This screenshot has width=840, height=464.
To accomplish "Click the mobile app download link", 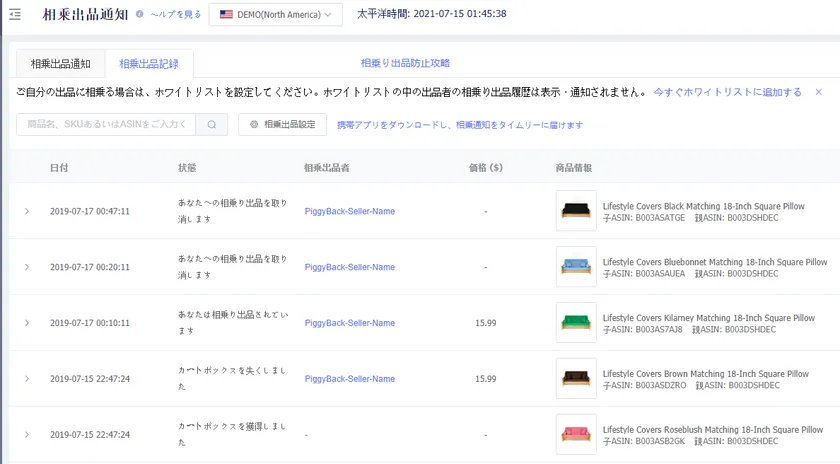I will 459,125.
